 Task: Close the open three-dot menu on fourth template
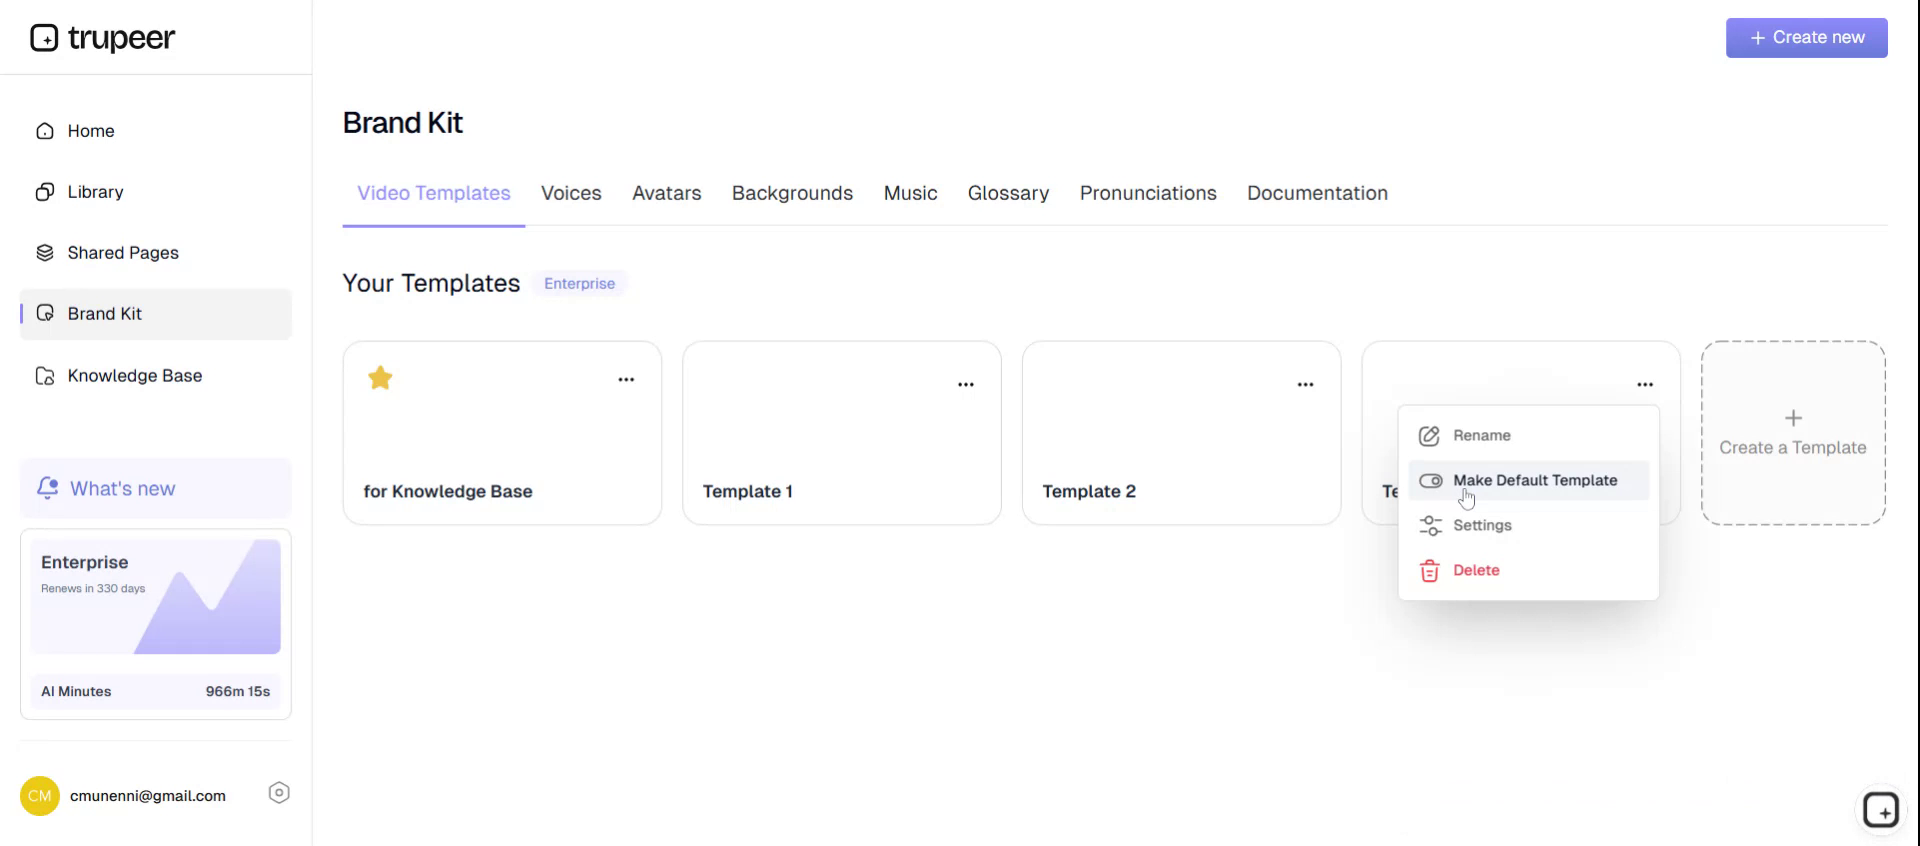[x=1645, y=384]
